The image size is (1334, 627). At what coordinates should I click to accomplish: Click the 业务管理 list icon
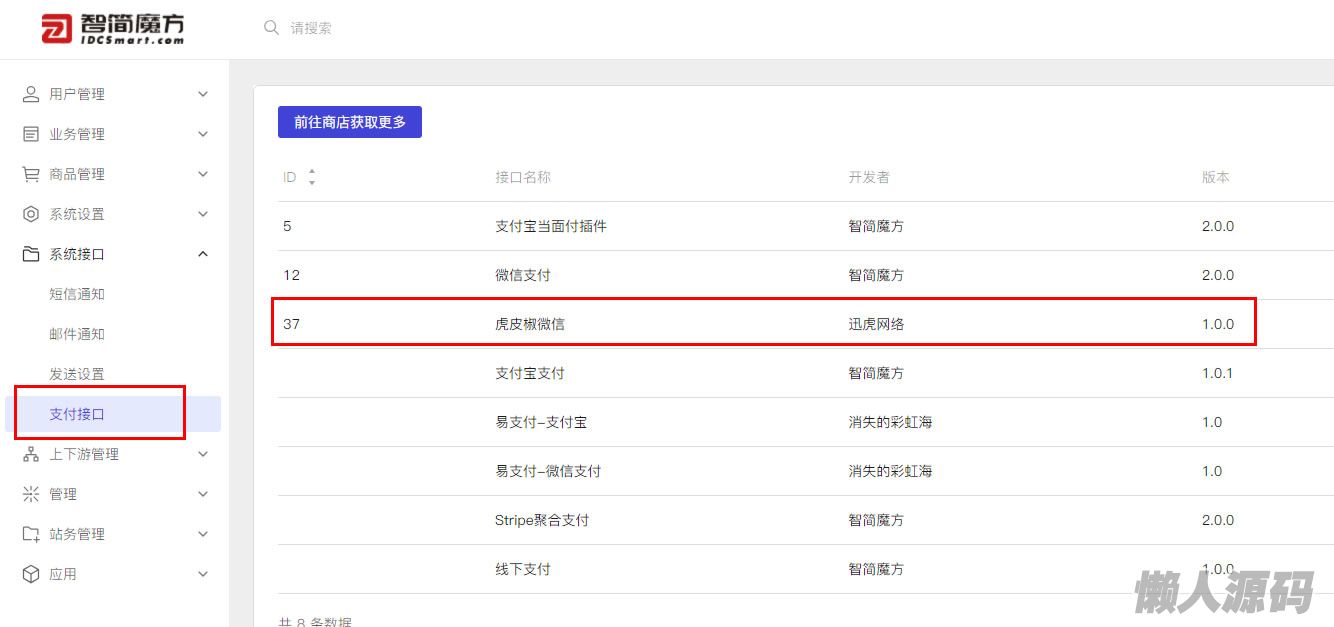[31, 134]
